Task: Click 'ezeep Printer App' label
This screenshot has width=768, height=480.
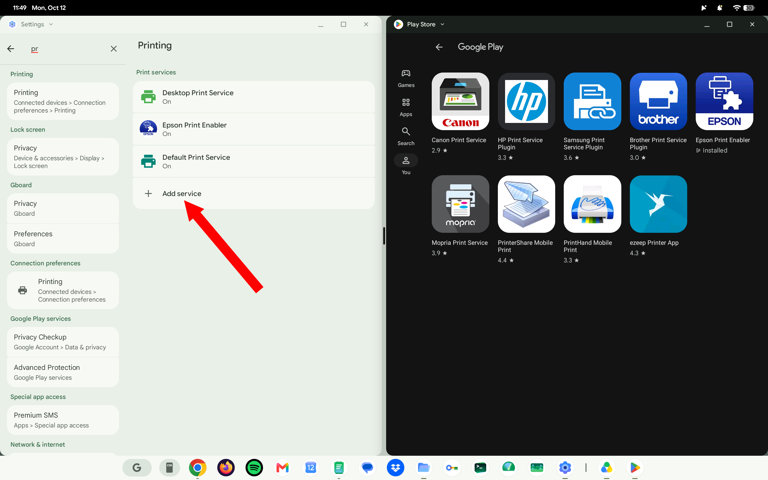Action: click(654, 242)
